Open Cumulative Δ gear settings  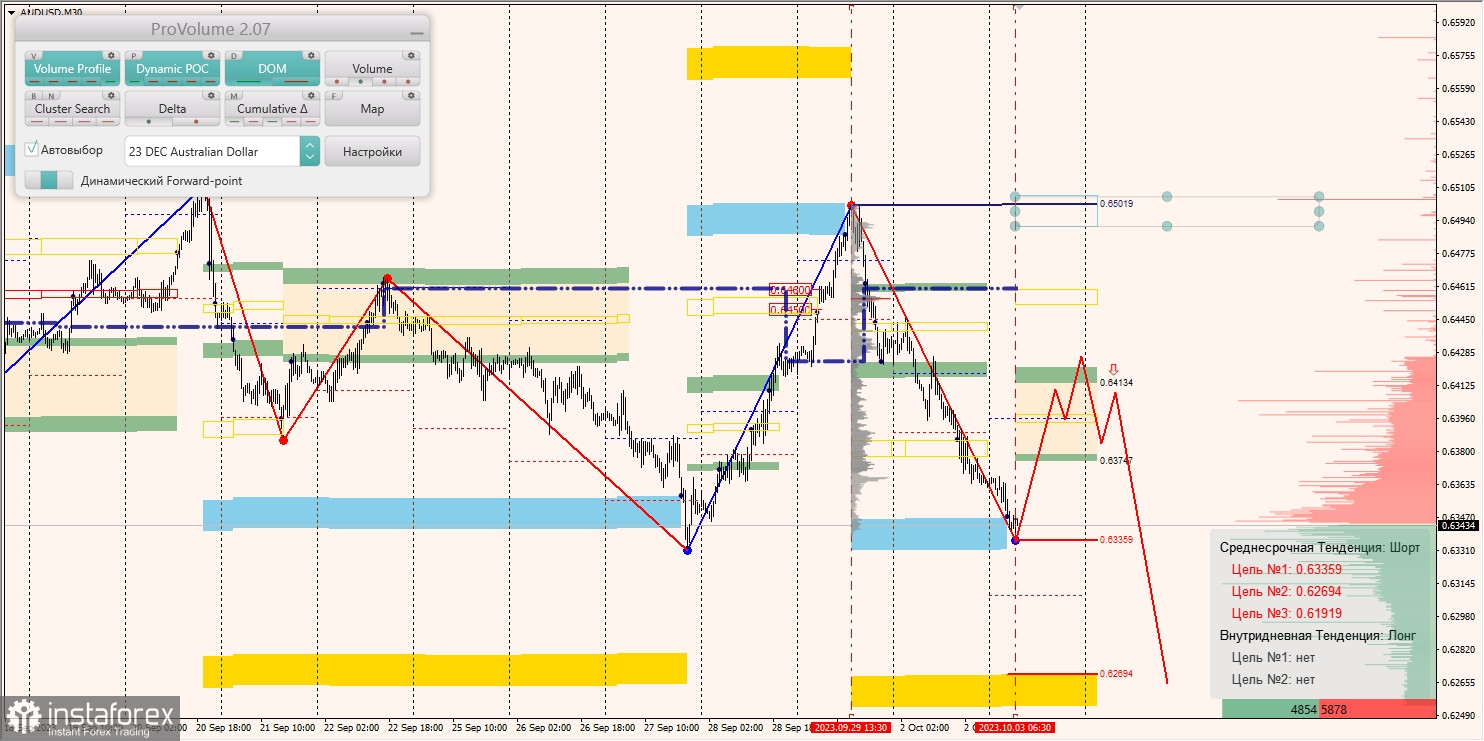pyautogui.click(x=311, y=96)
